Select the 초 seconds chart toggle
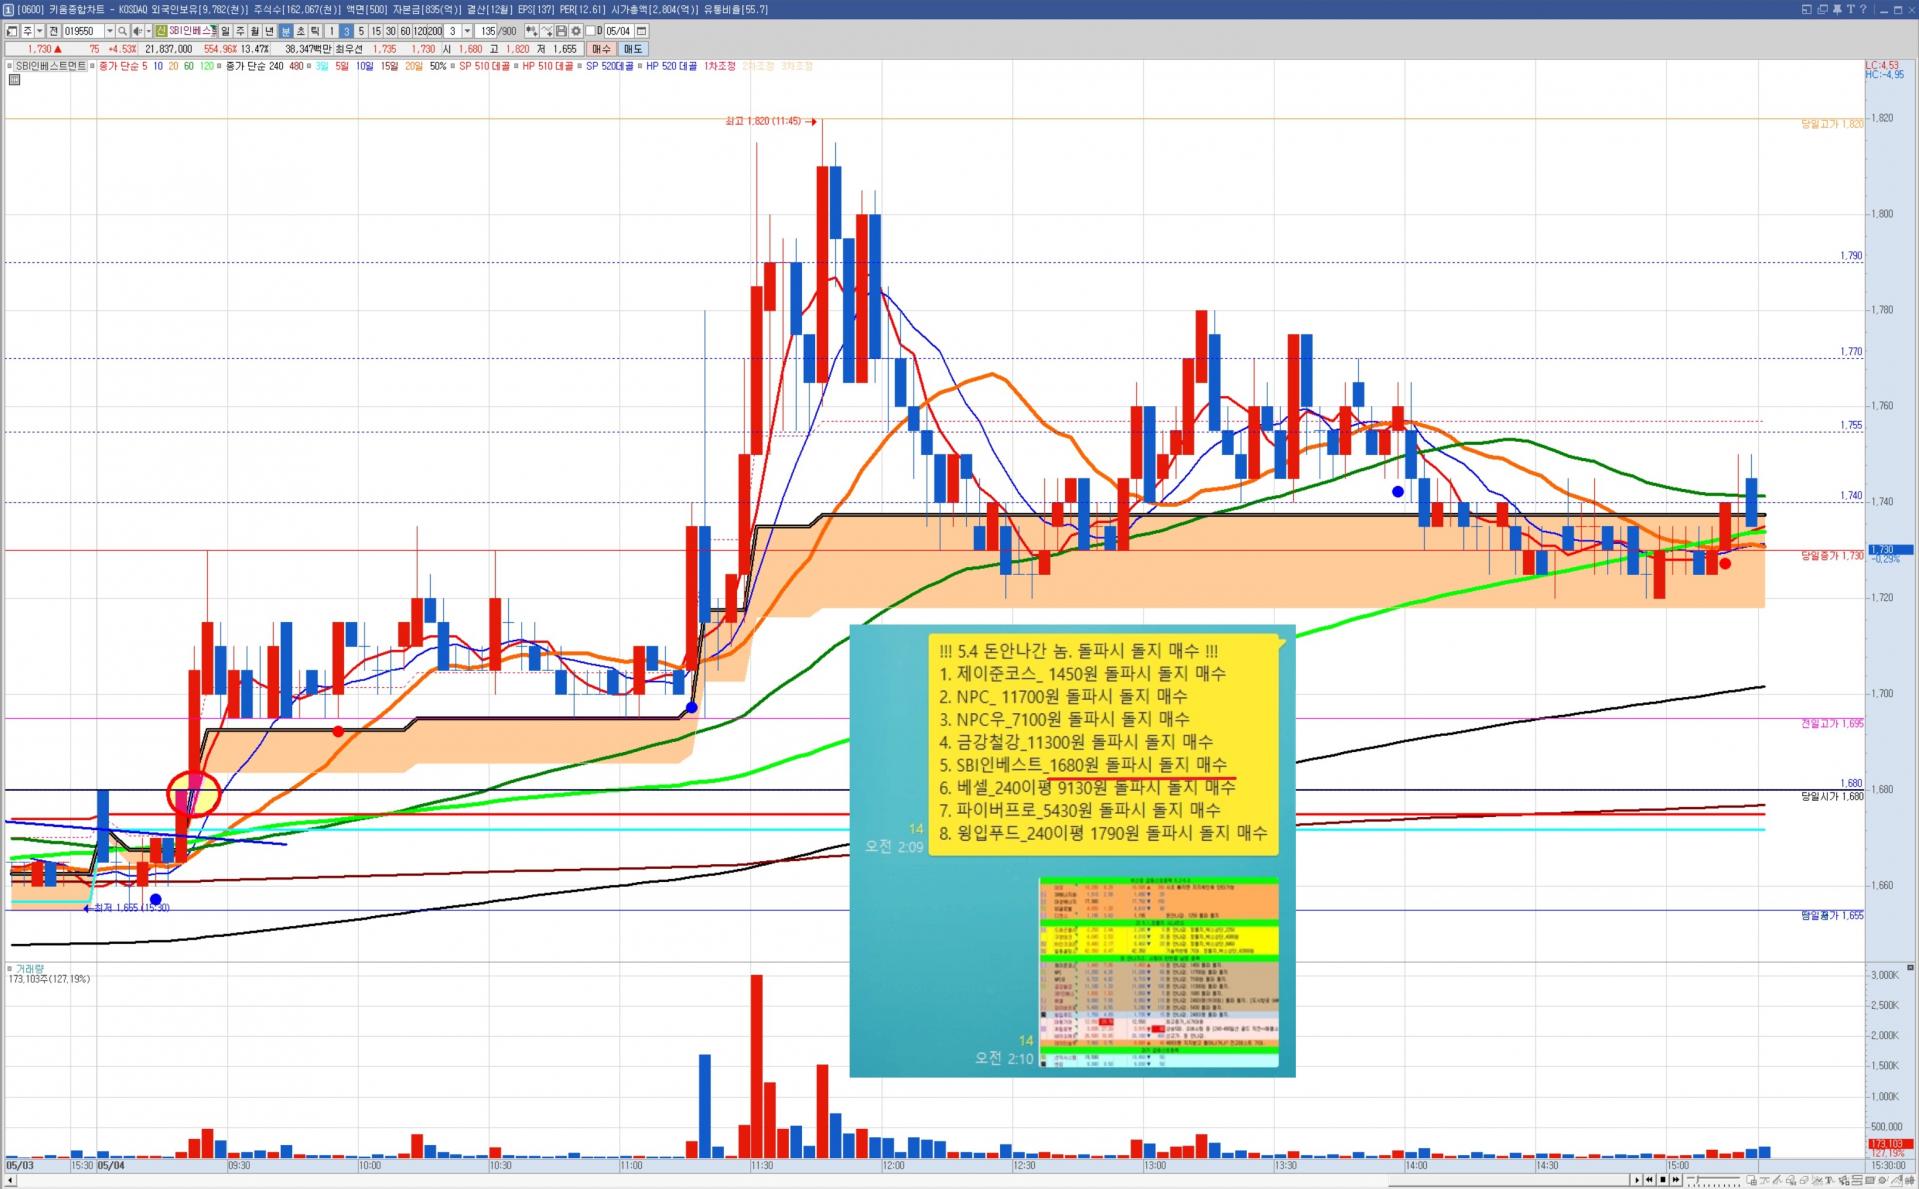1919x1189 pixels. coord(300,31)
